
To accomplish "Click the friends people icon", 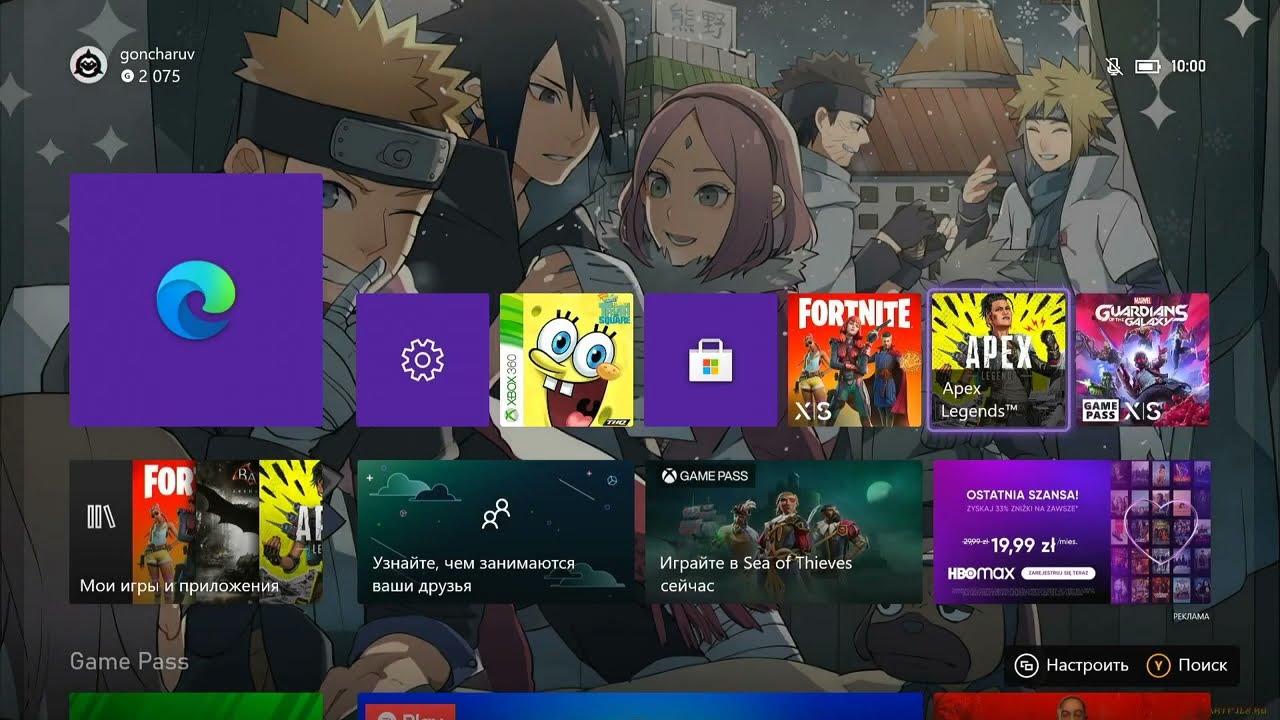I will point(495,513).
